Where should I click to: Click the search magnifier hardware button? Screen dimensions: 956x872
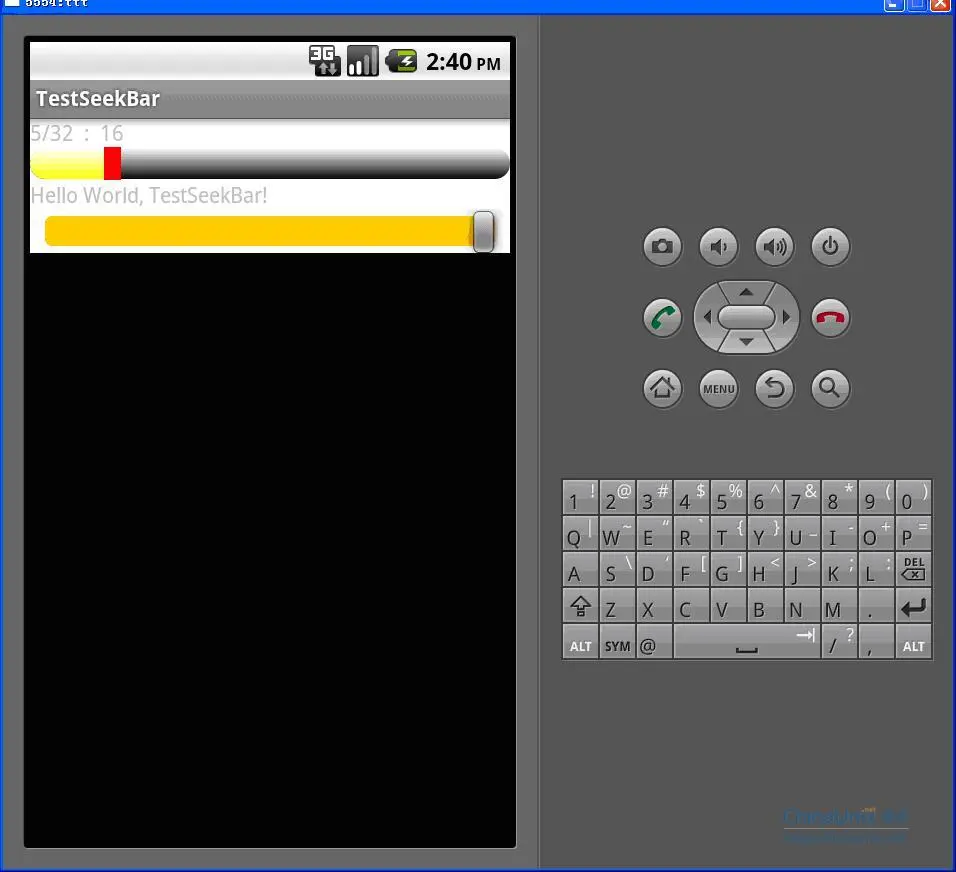[x=830, y=388]
